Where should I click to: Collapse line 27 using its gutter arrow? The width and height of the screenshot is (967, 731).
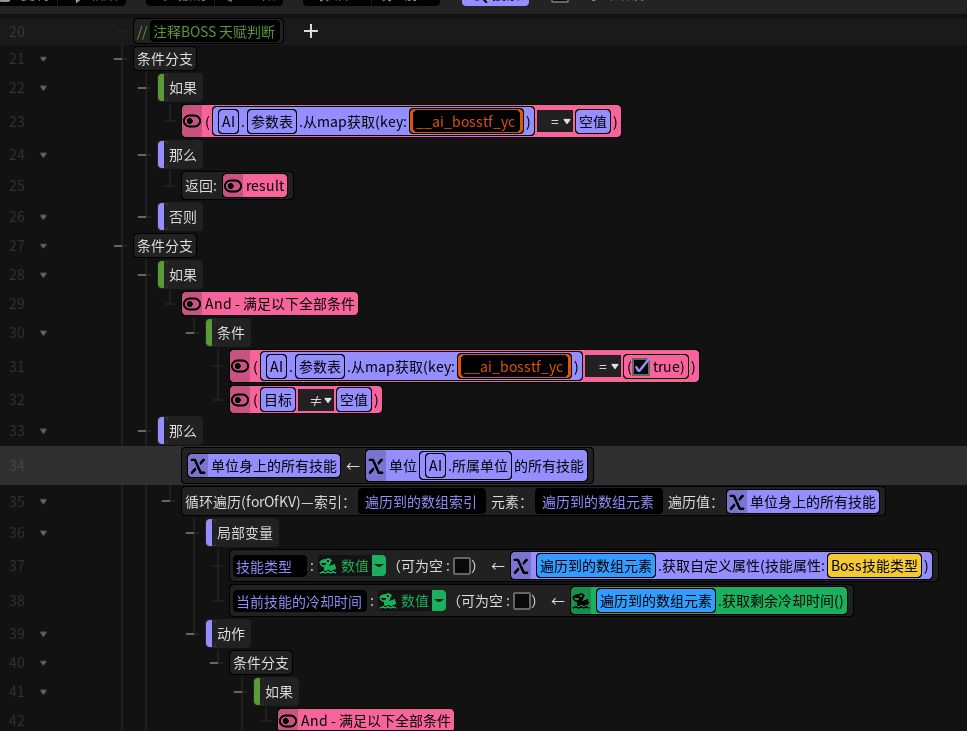coord(43,246)
